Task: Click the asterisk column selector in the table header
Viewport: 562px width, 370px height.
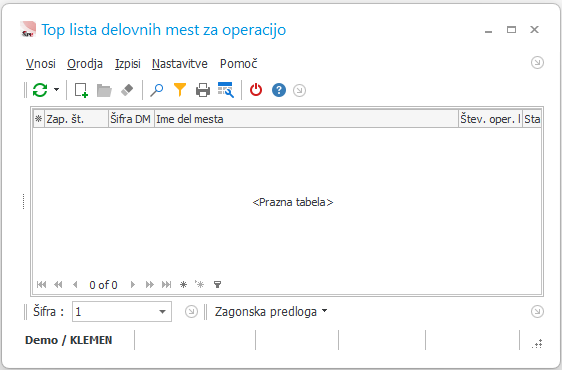Action: [x=39, y=119]
